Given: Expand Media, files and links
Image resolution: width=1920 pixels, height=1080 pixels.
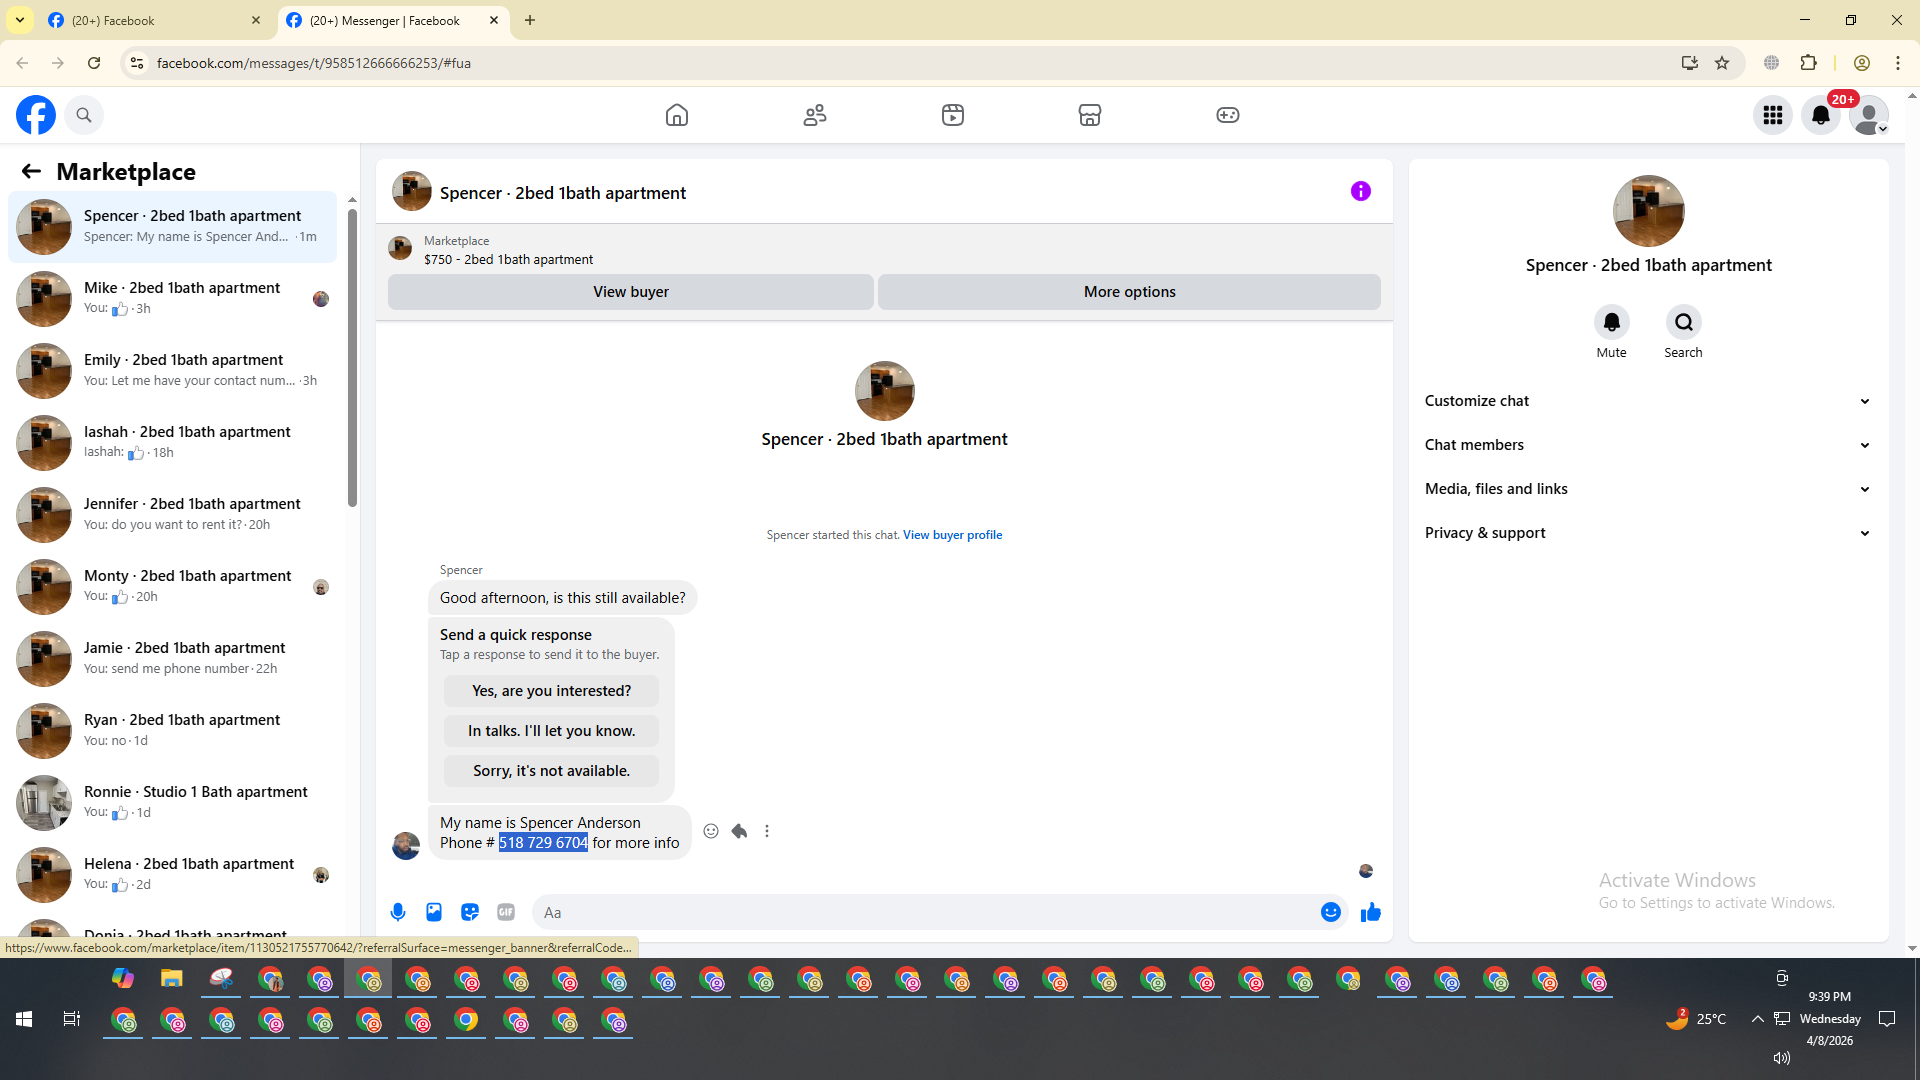Looking at the screenshot, I should coord(1647,489).
